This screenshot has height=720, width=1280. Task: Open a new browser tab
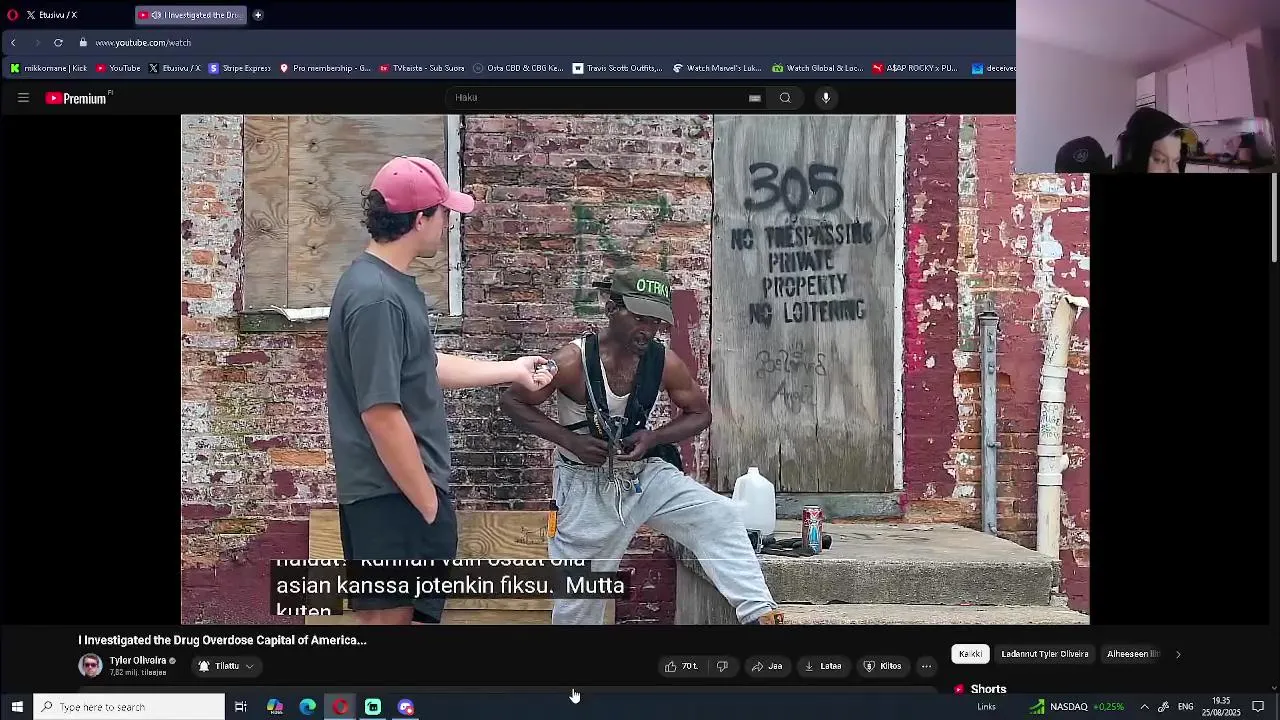[x=258, y=15]
